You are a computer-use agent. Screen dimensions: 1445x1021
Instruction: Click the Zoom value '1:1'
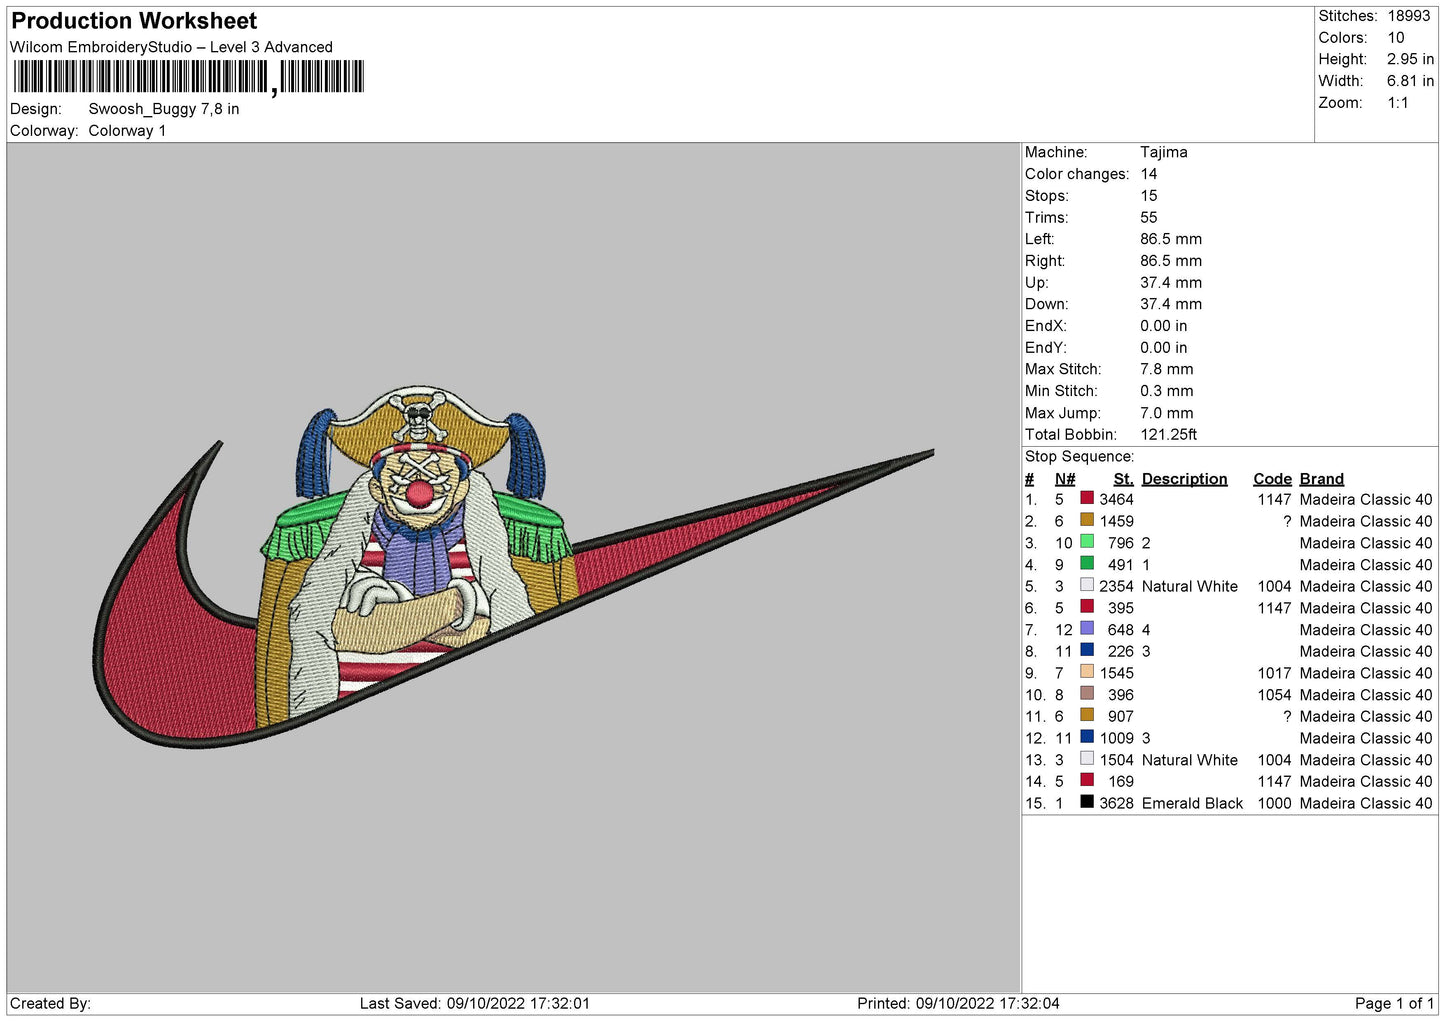click(x=1398, y=103)
